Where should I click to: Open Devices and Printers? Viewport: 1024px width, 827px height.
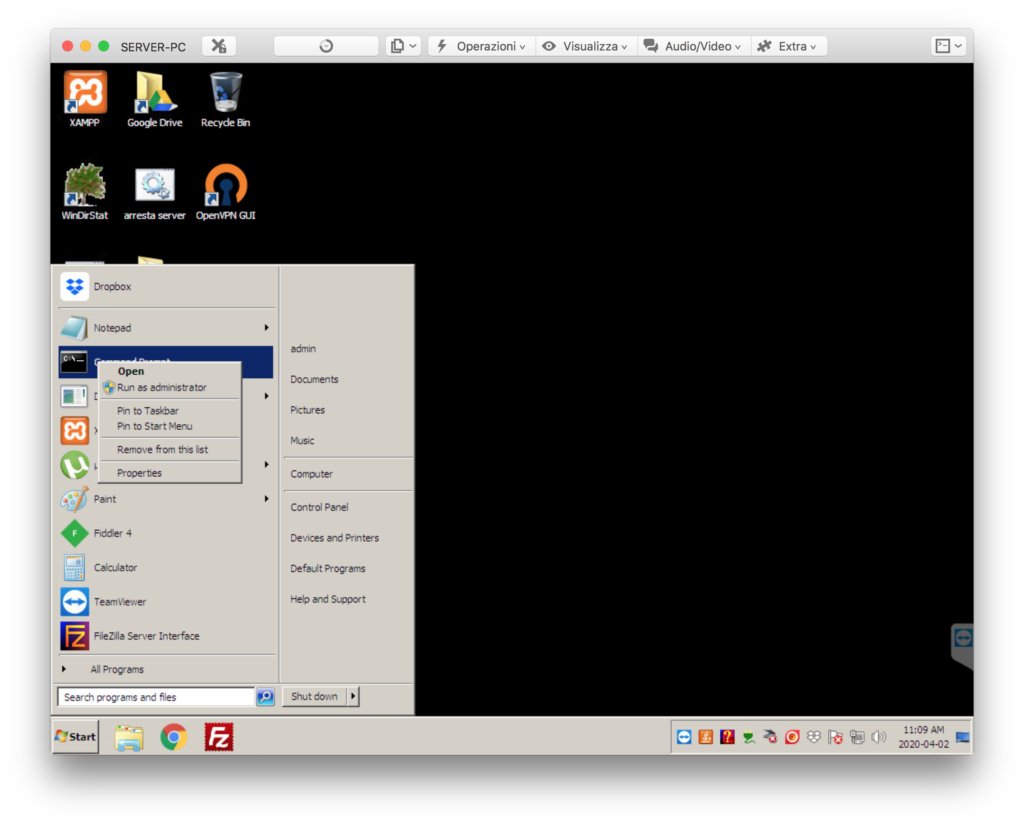click(334, 539)
